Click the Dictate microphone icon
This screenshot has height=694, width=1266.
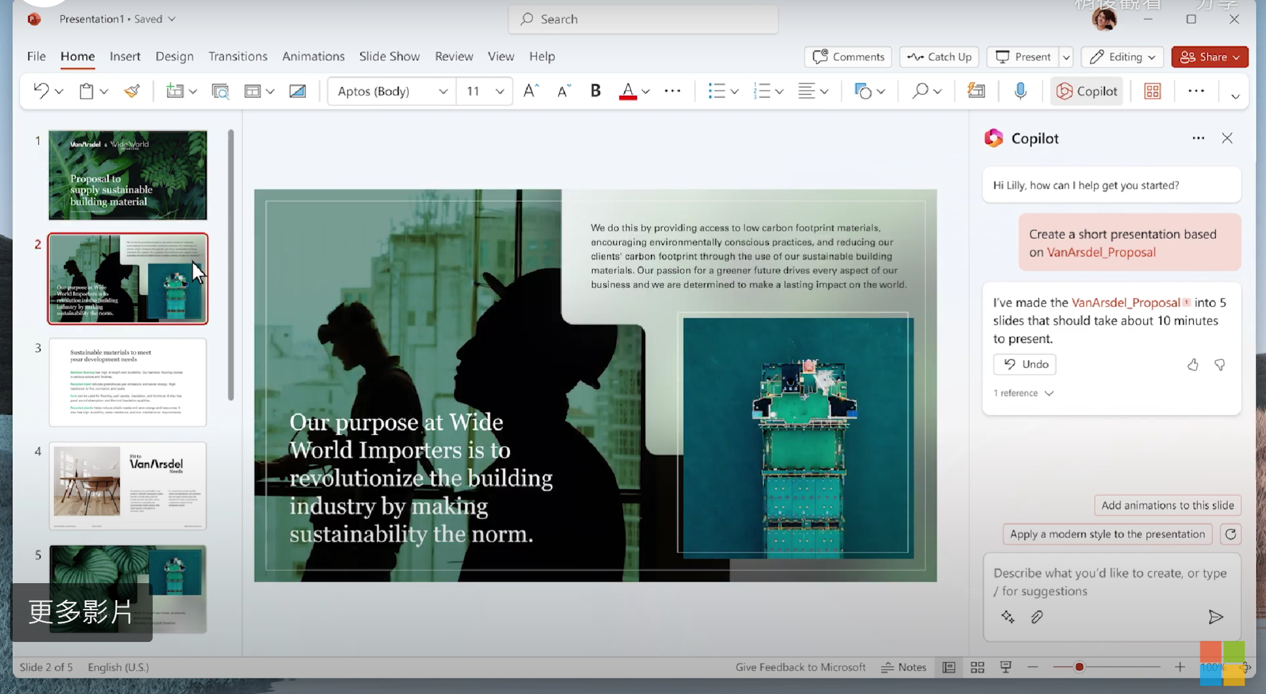(x=1020, y=91)
